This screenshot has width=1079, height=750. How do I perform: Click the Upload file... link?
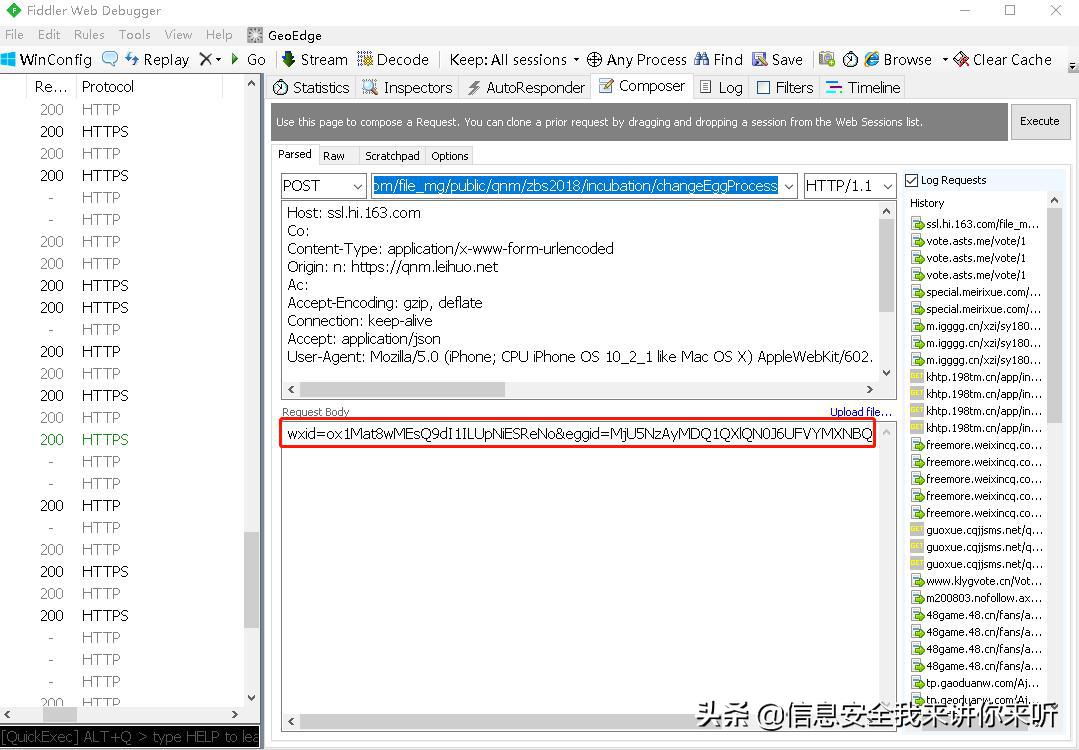tap(860, 412)
